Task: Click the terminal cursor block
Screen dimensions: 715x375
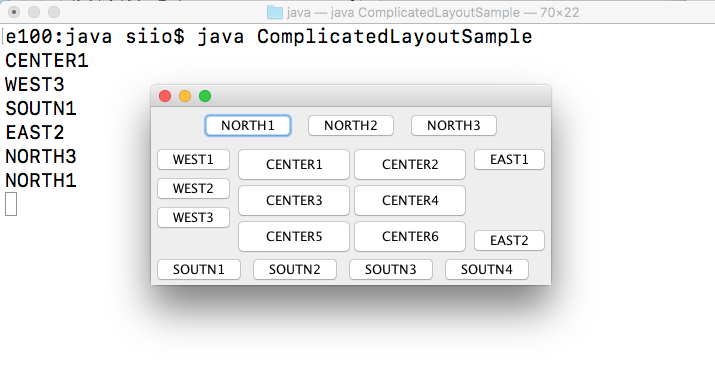Action: pyautogui.click(x=11, y=204)
